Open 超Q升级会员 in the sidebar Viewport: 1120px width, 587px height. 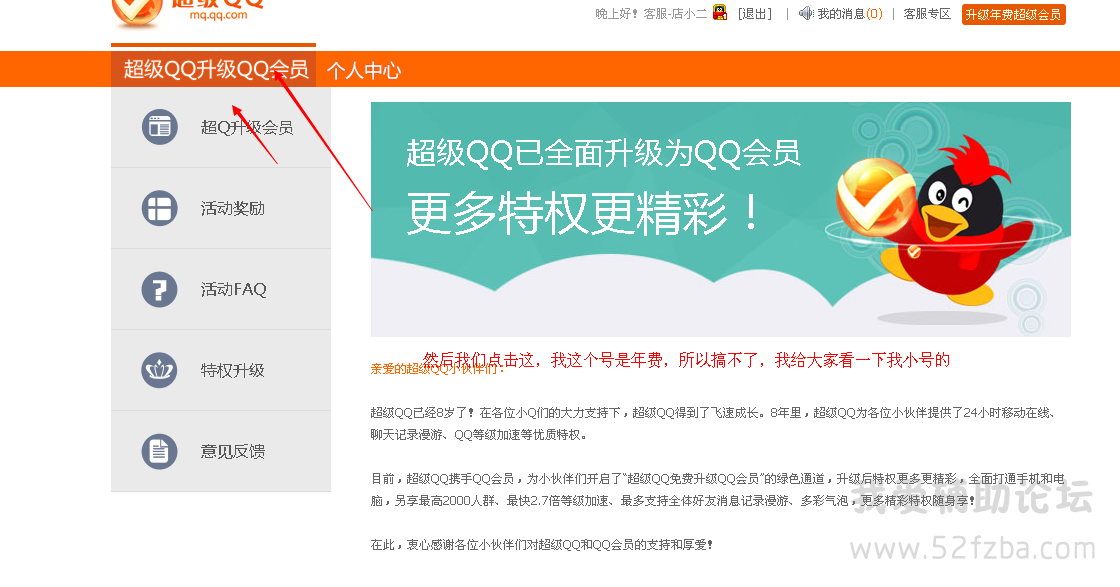tap(221, 127)
